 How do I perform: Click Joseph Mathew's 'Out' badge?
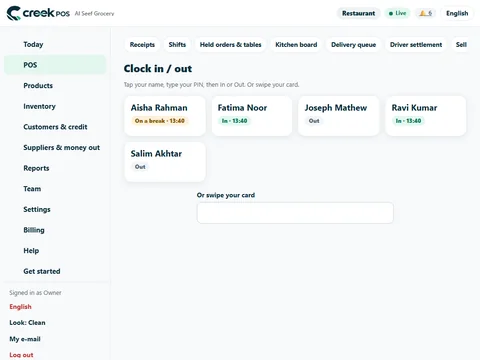[314, 121]
